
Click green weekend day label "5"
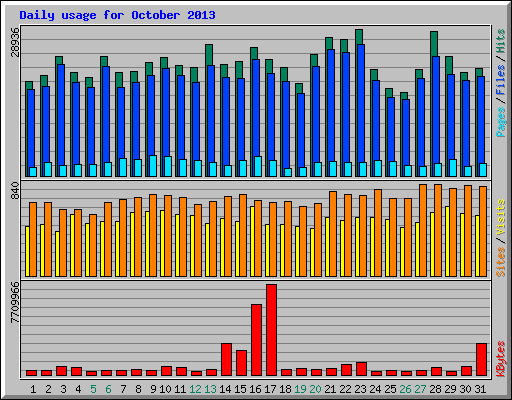point(93,389)
